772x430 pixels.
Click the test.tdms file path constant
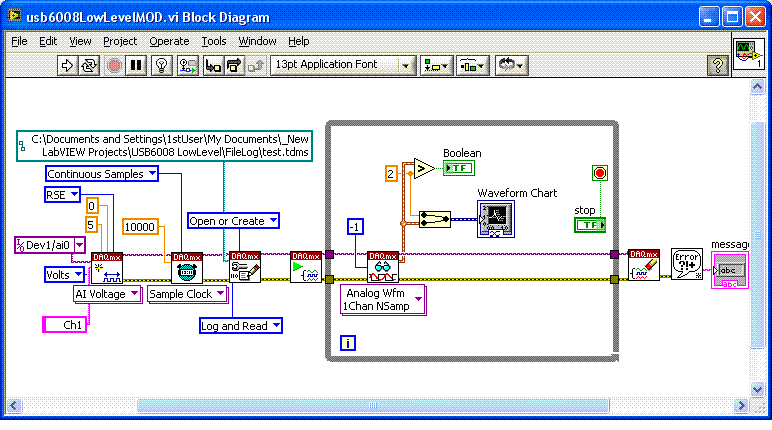tap(164, 146)
